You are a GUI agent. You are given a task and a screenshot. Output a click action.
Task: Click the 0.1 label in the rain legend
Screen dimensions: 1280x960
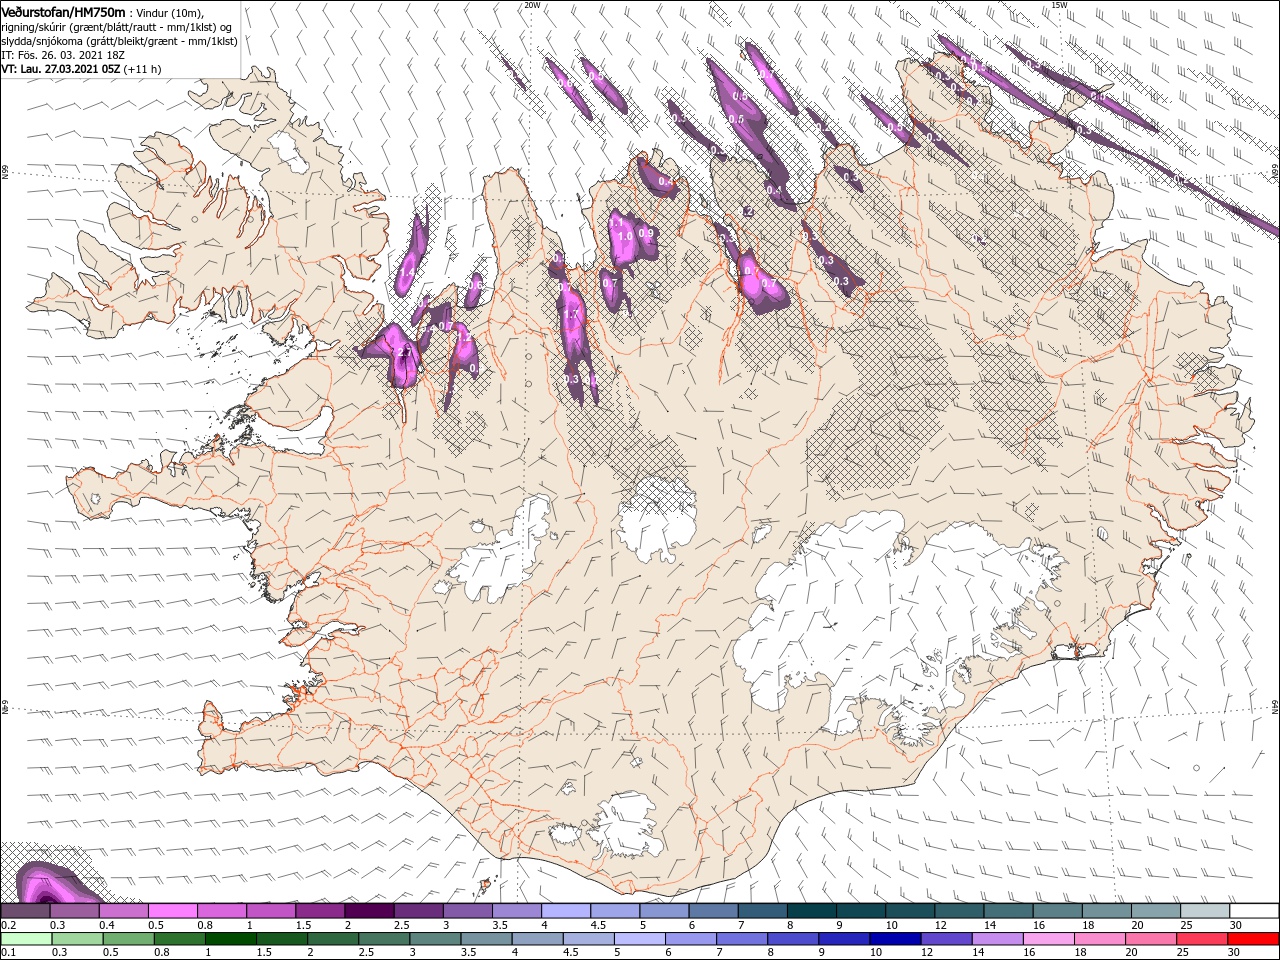click(x=8, y=952)
